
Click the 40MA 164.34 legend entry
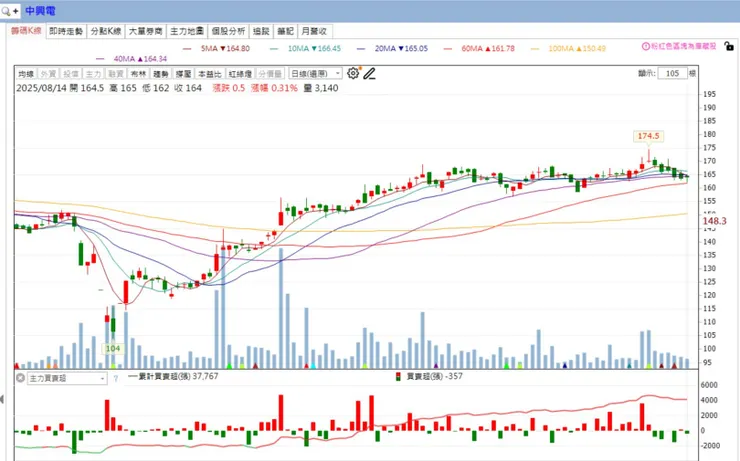[x=132, y=59]
